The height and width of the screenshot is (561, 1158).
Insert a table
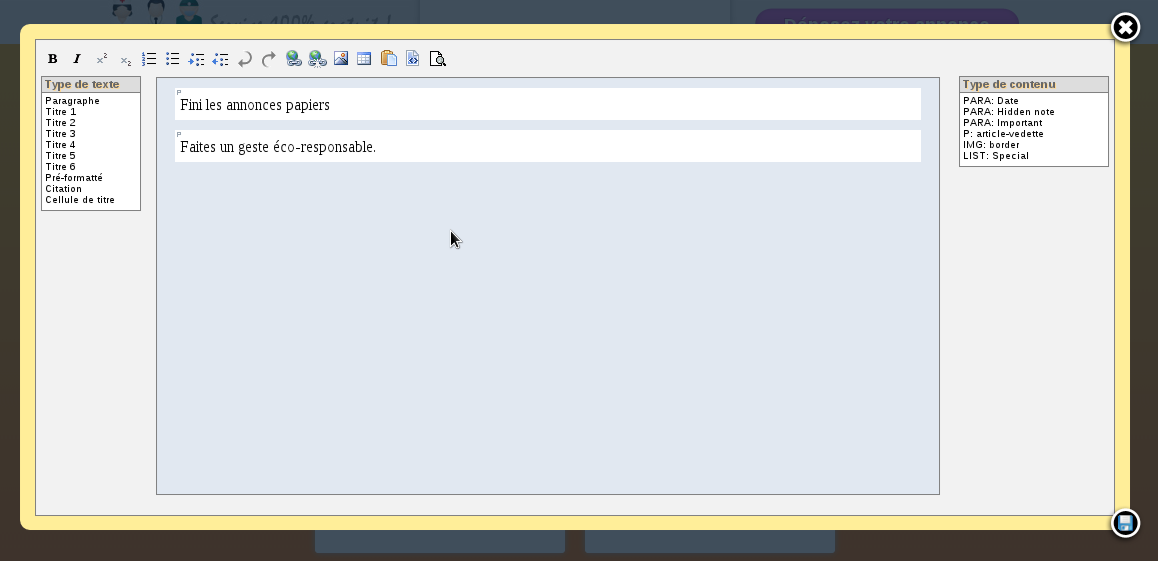coord(364,59)
